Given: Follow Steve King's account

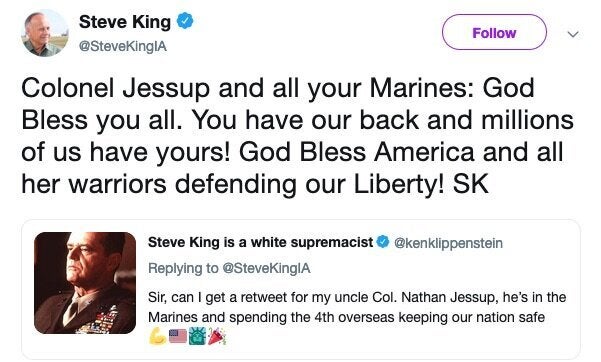Looking at the screenshot, I should coord(494,33).
